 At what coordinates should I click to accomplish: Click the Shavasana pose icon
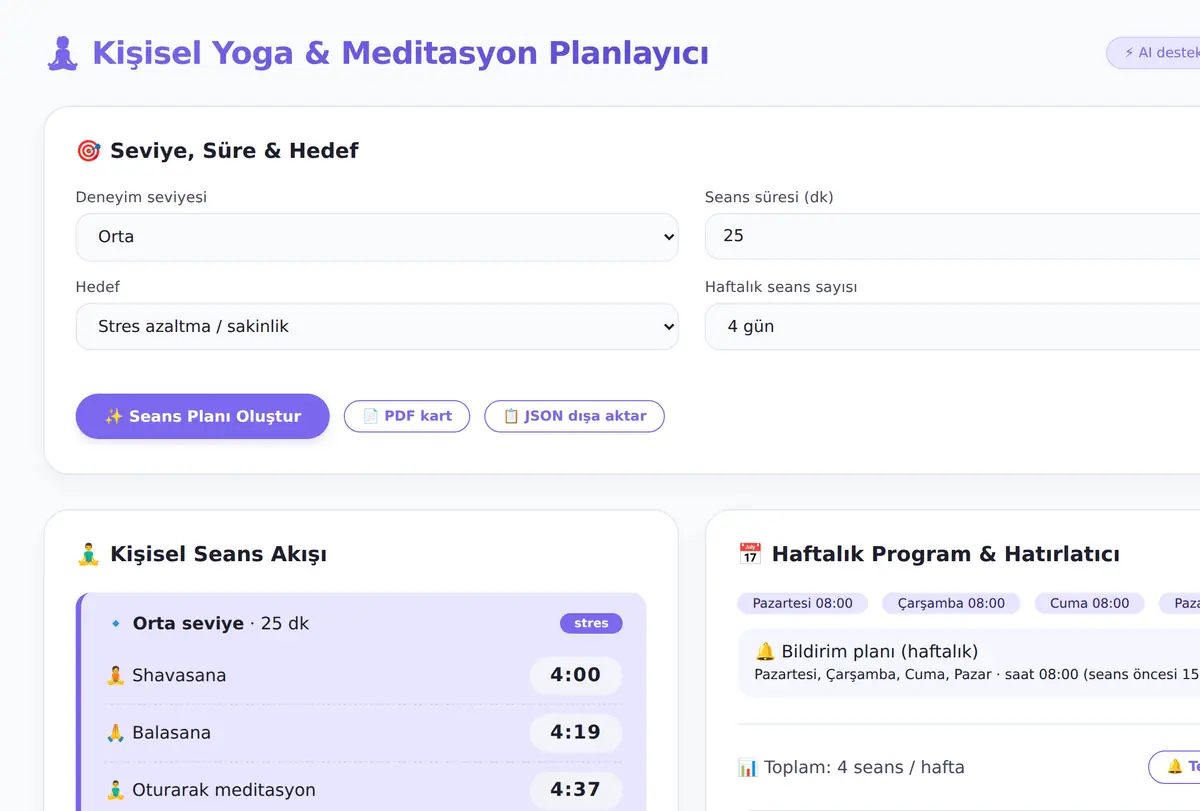pos(115,676)
